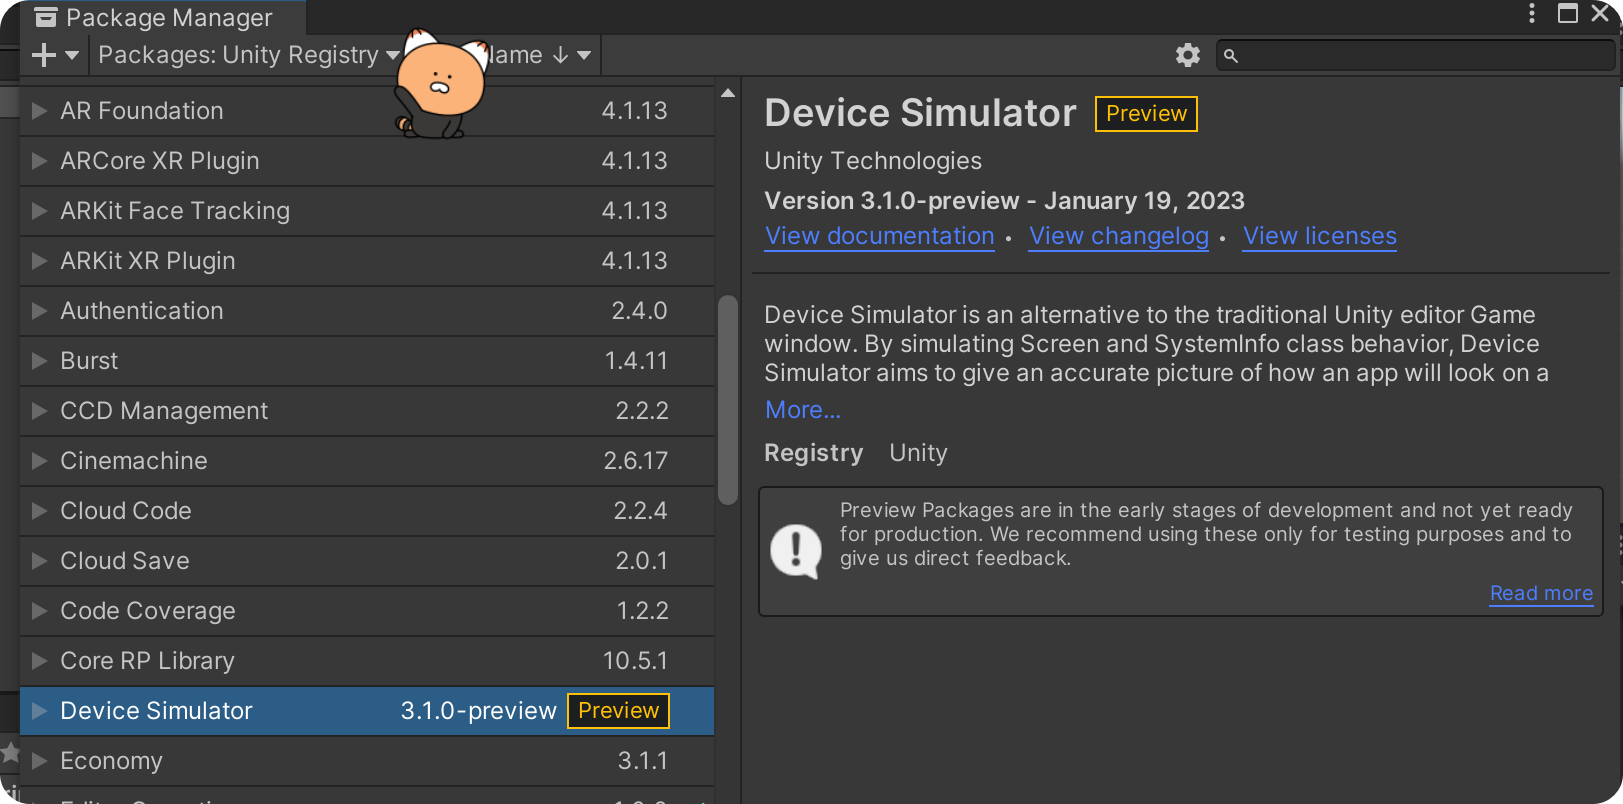Expand the AR Foundation package row
The image size is (1623, 804).
click(39, 111)
